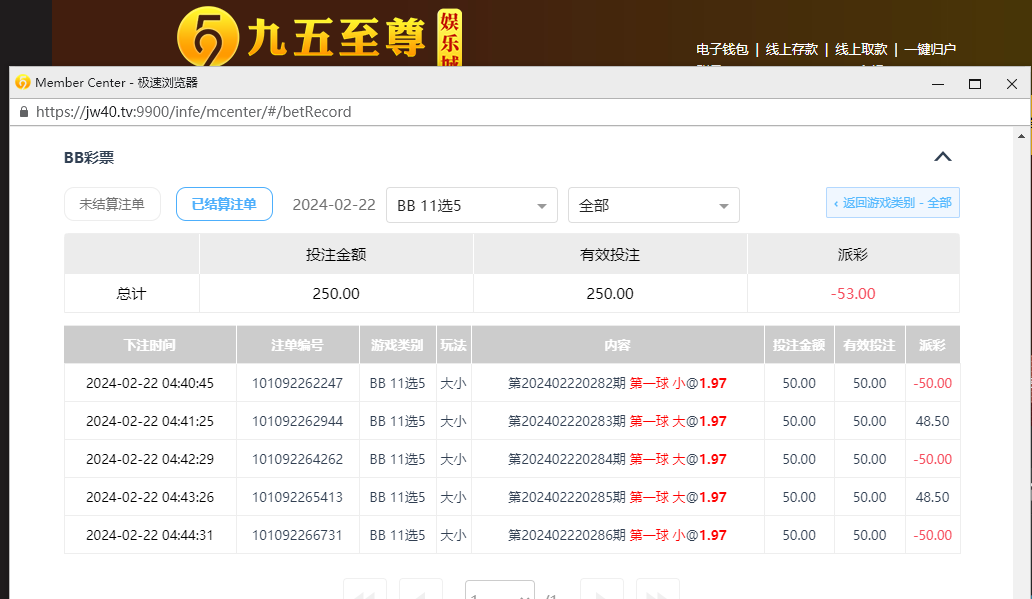Viewport: 1032px width, 599px height.
Task: Go to the next page of records
Action: point(601,591)
